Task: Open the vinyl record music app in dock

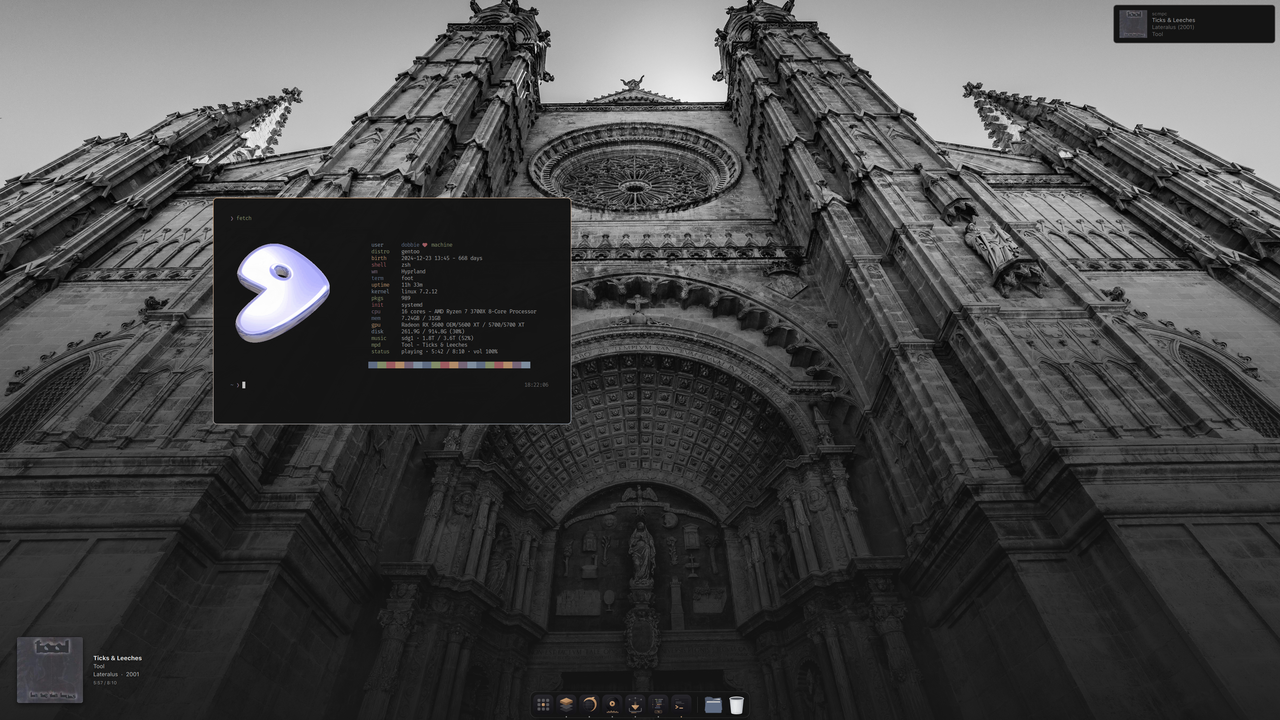Action: [612, 704]
